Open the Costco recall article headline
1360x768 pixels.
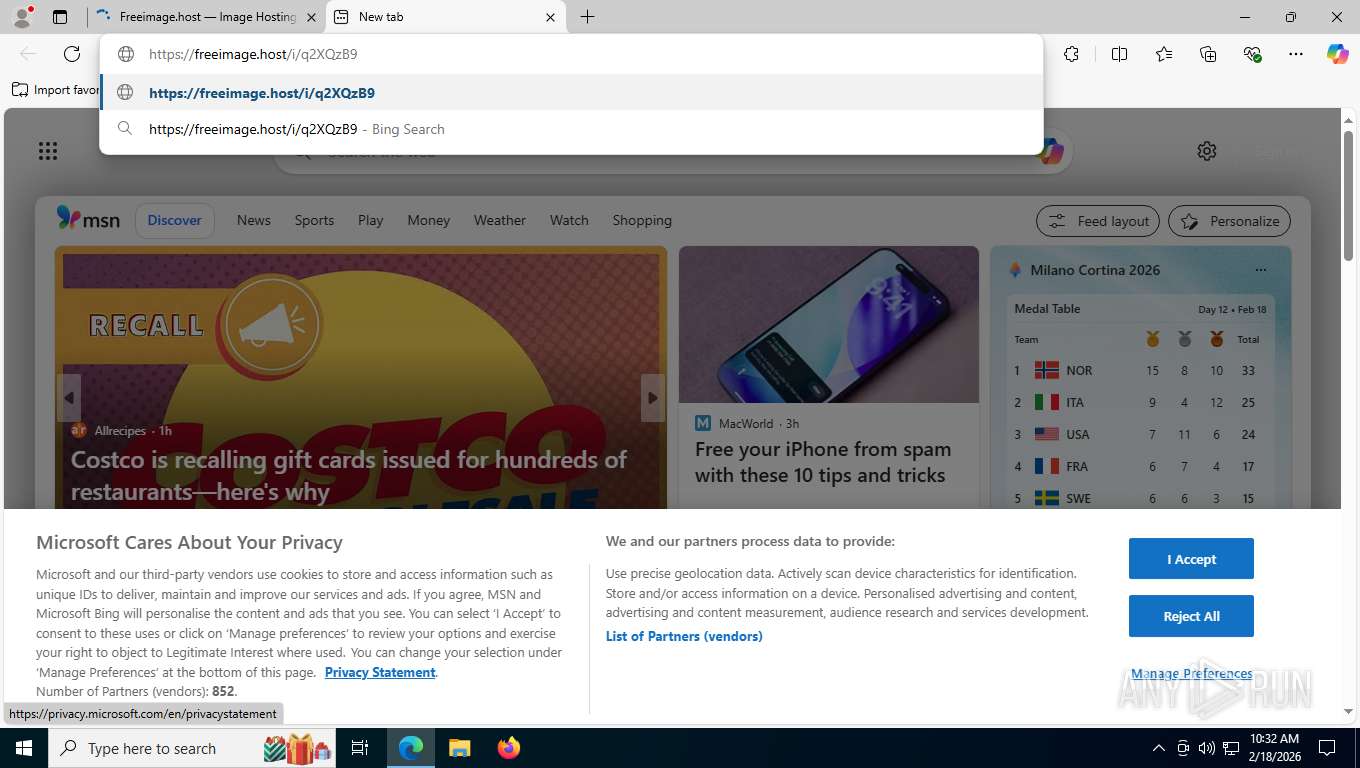(349, 475)
